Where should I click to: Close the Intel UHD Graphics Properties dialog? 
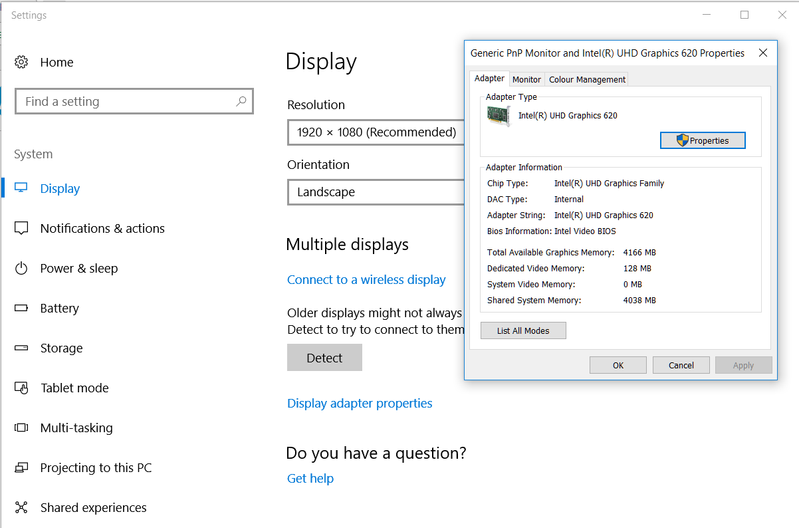pos(763,53)
